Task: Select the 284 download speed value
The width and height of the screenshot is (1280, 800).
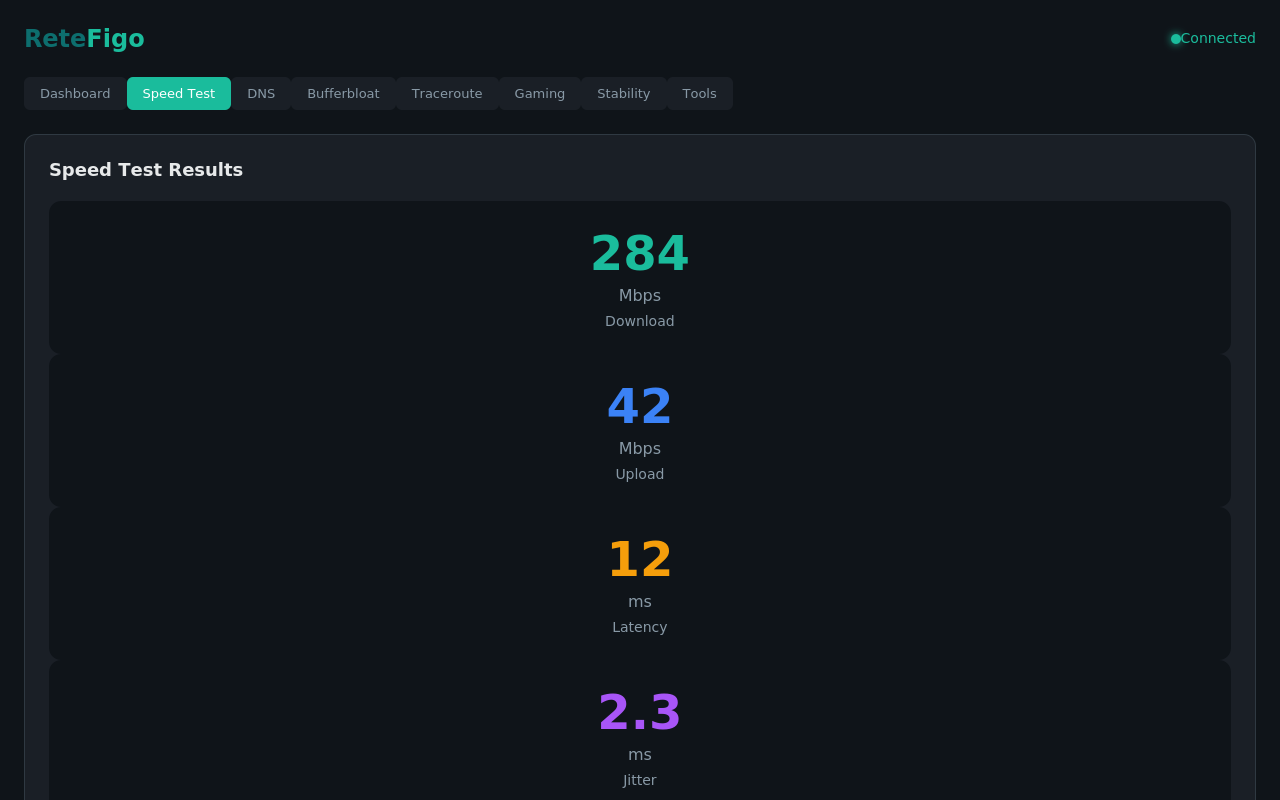Action: coord(640,254)
